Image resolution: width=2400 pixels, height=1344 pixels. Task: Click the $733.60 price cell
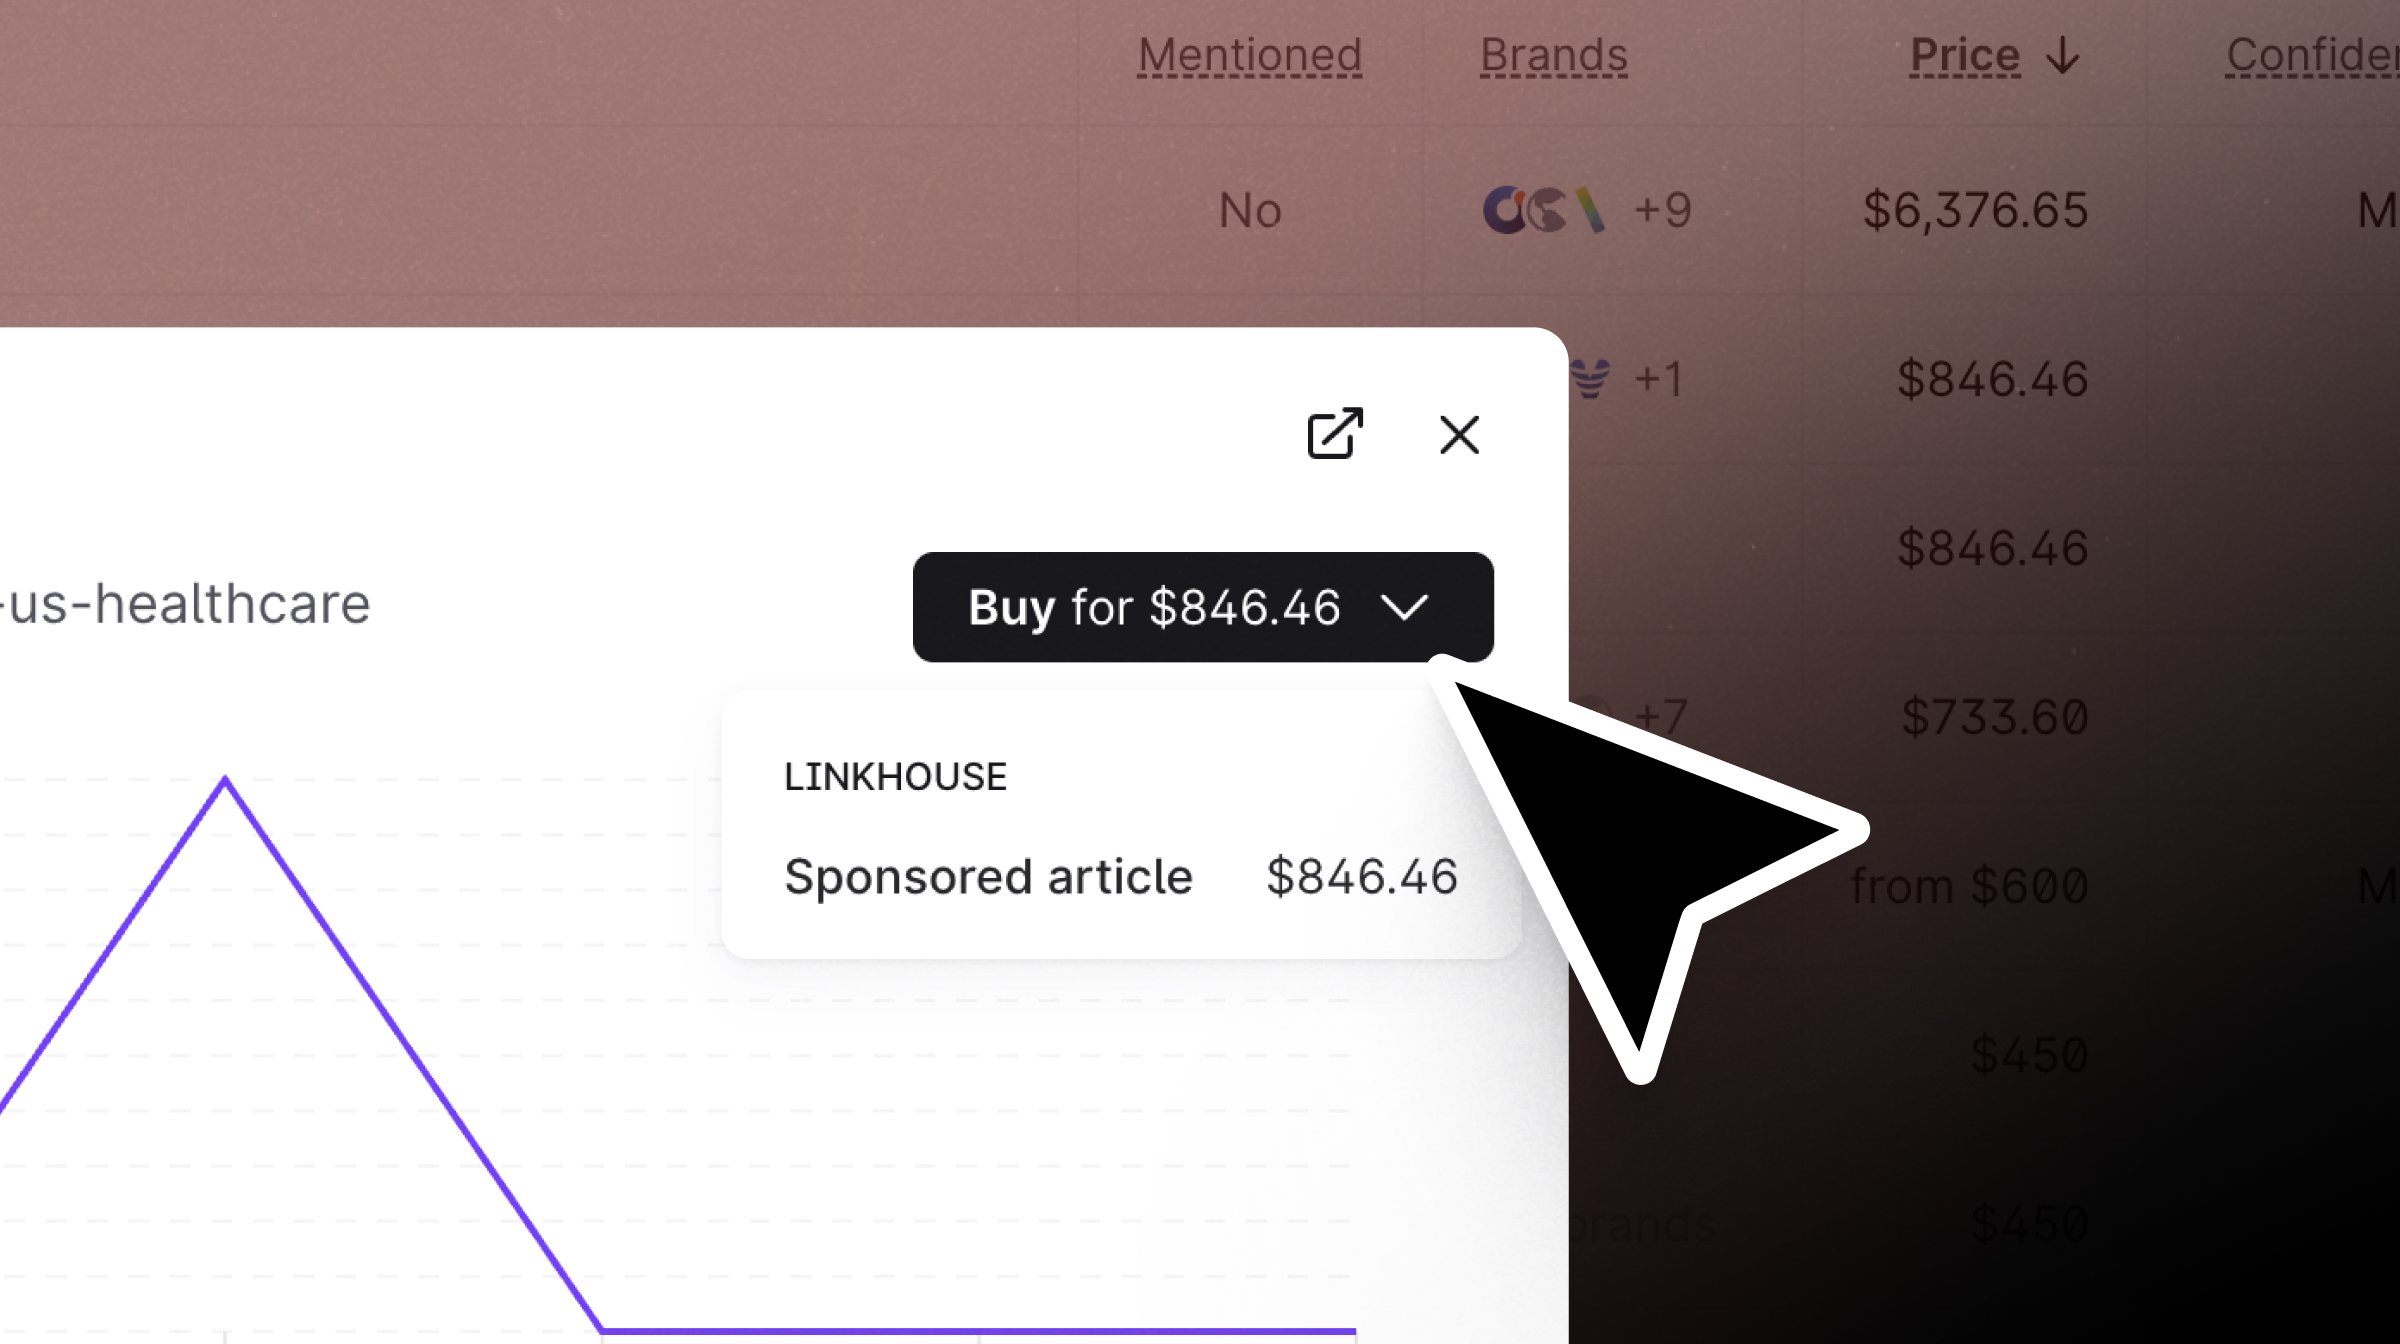1994,718
